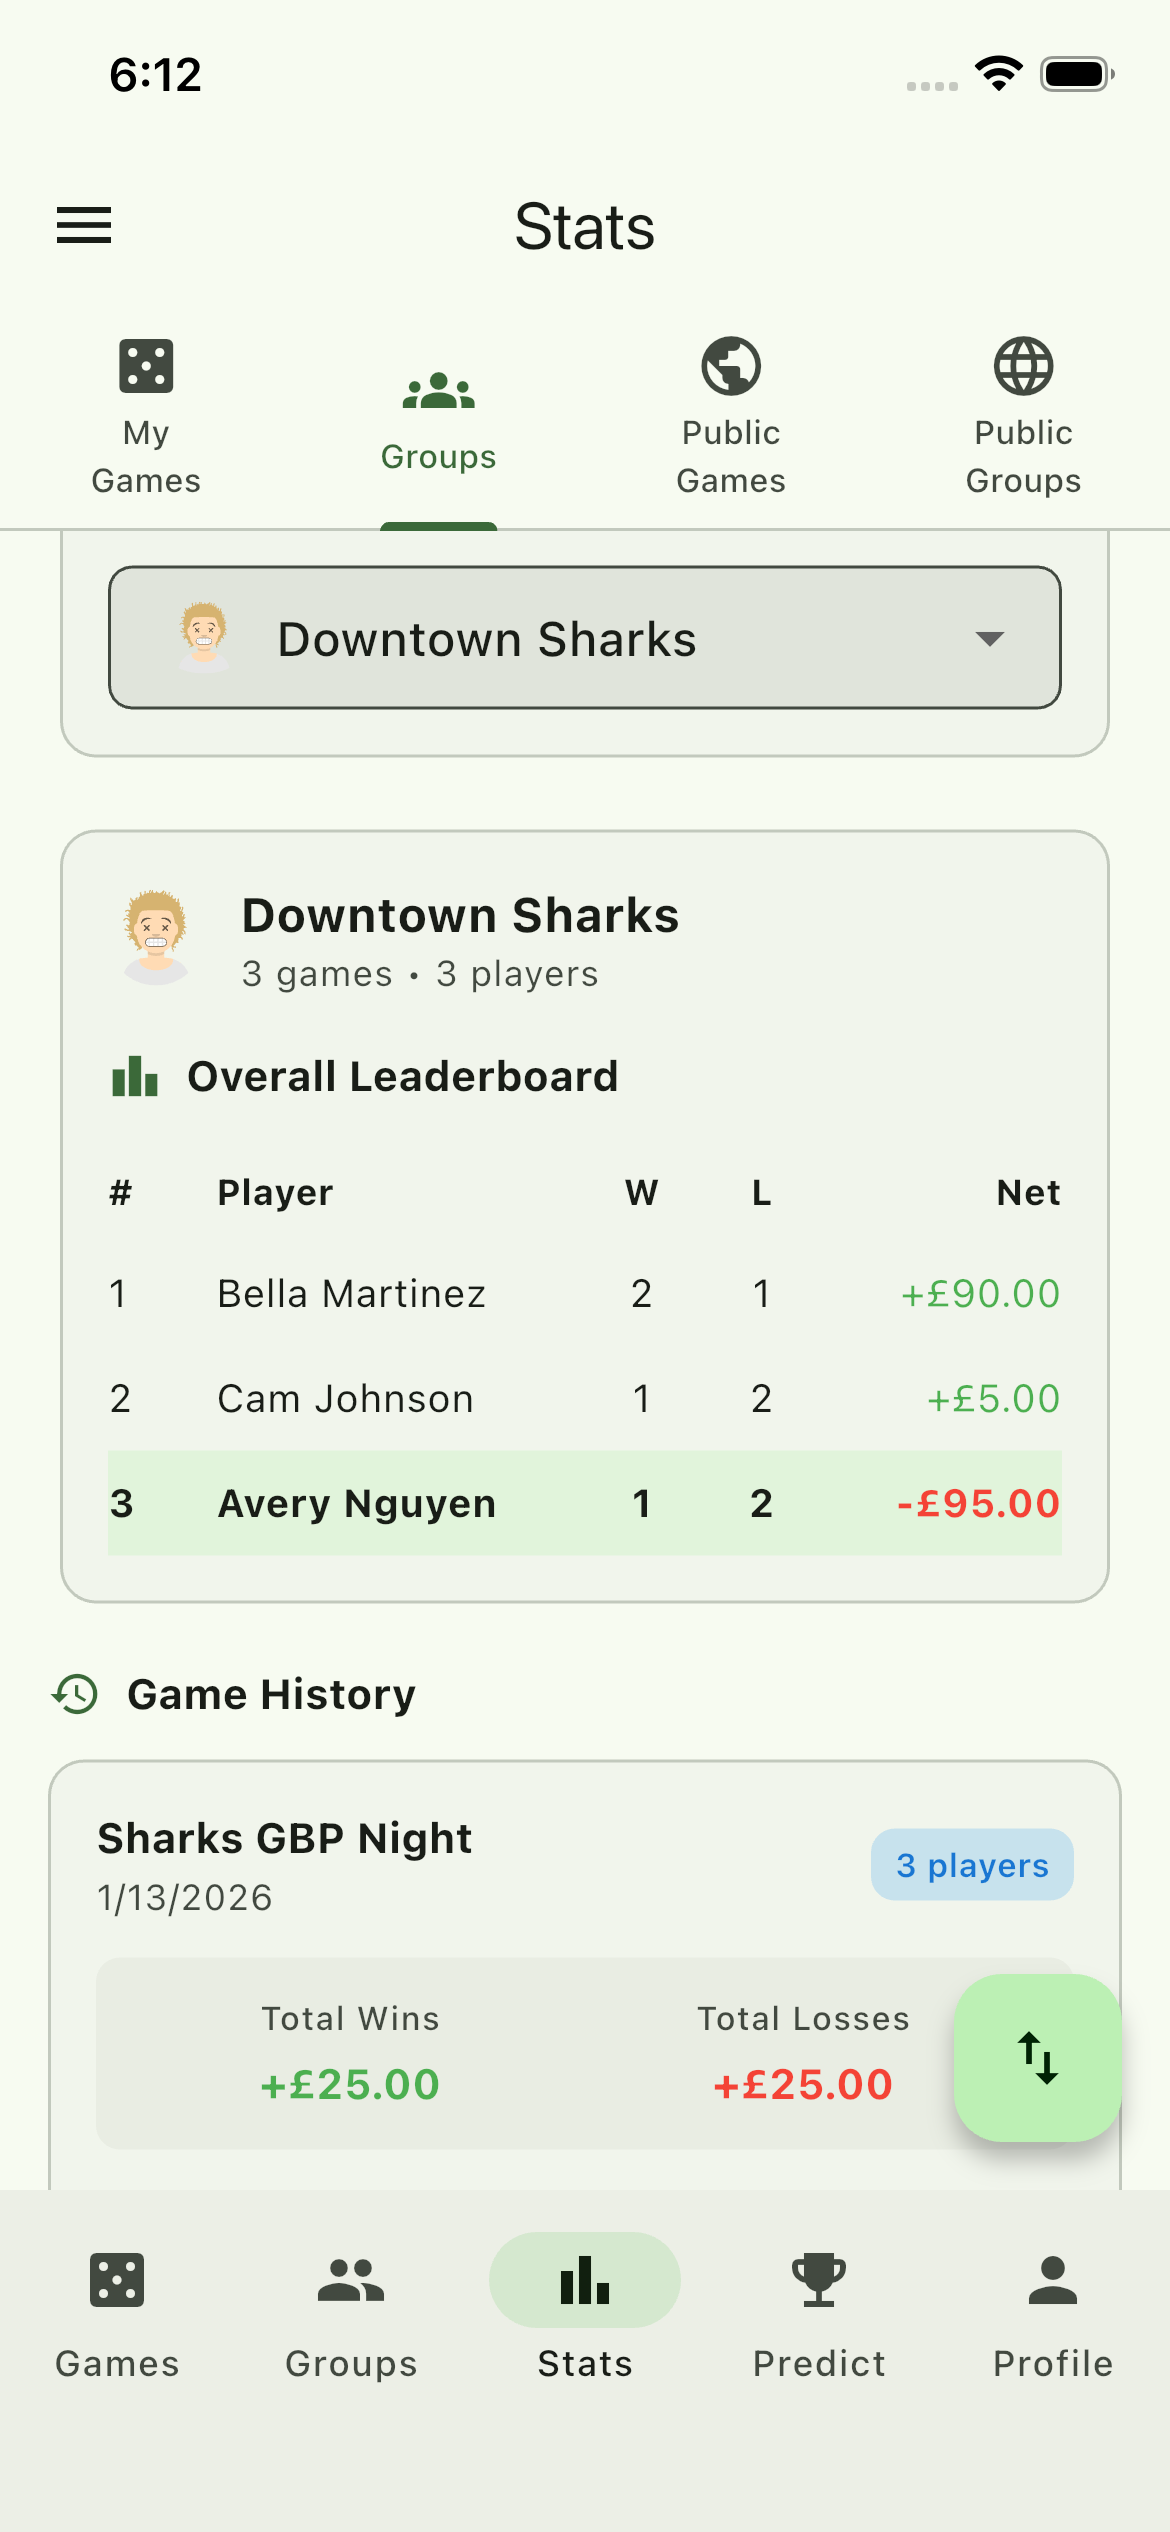The image size is (1170, 2532).
Task: Switch to the Groups tab
Action: click(x=438, y=420)
